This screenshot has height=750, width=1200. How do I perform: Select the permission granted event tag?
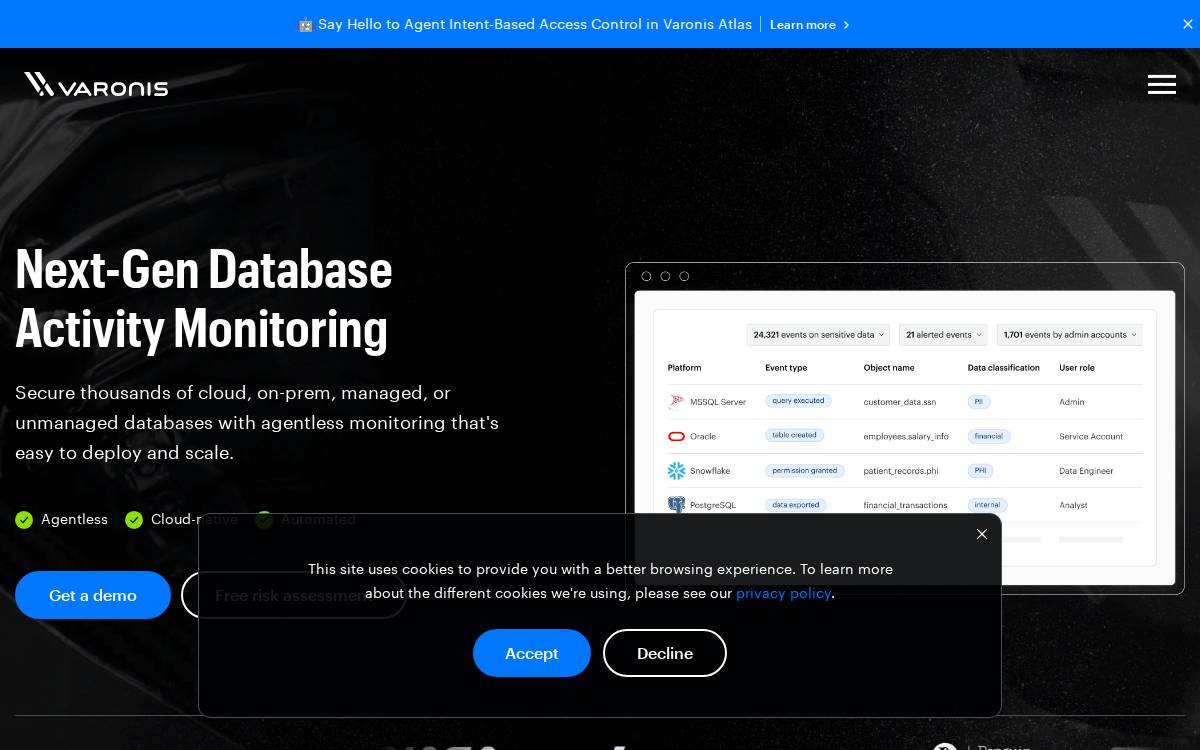point(805,470)
